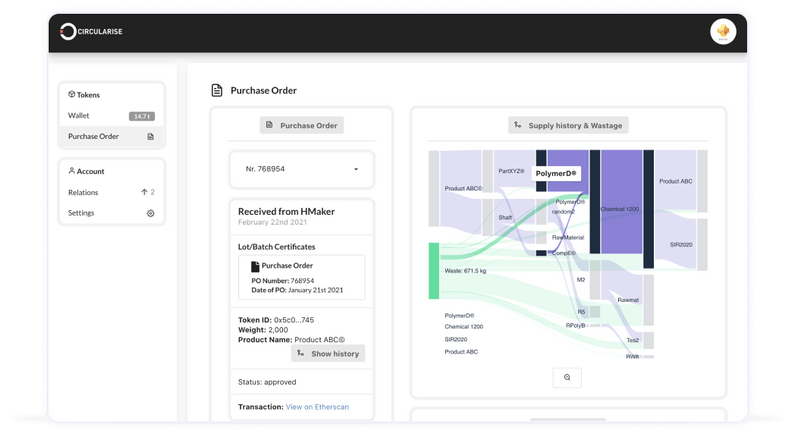Select the Supply history & Wastage tab
The image size is (800, 442).
tap(568, 125)
